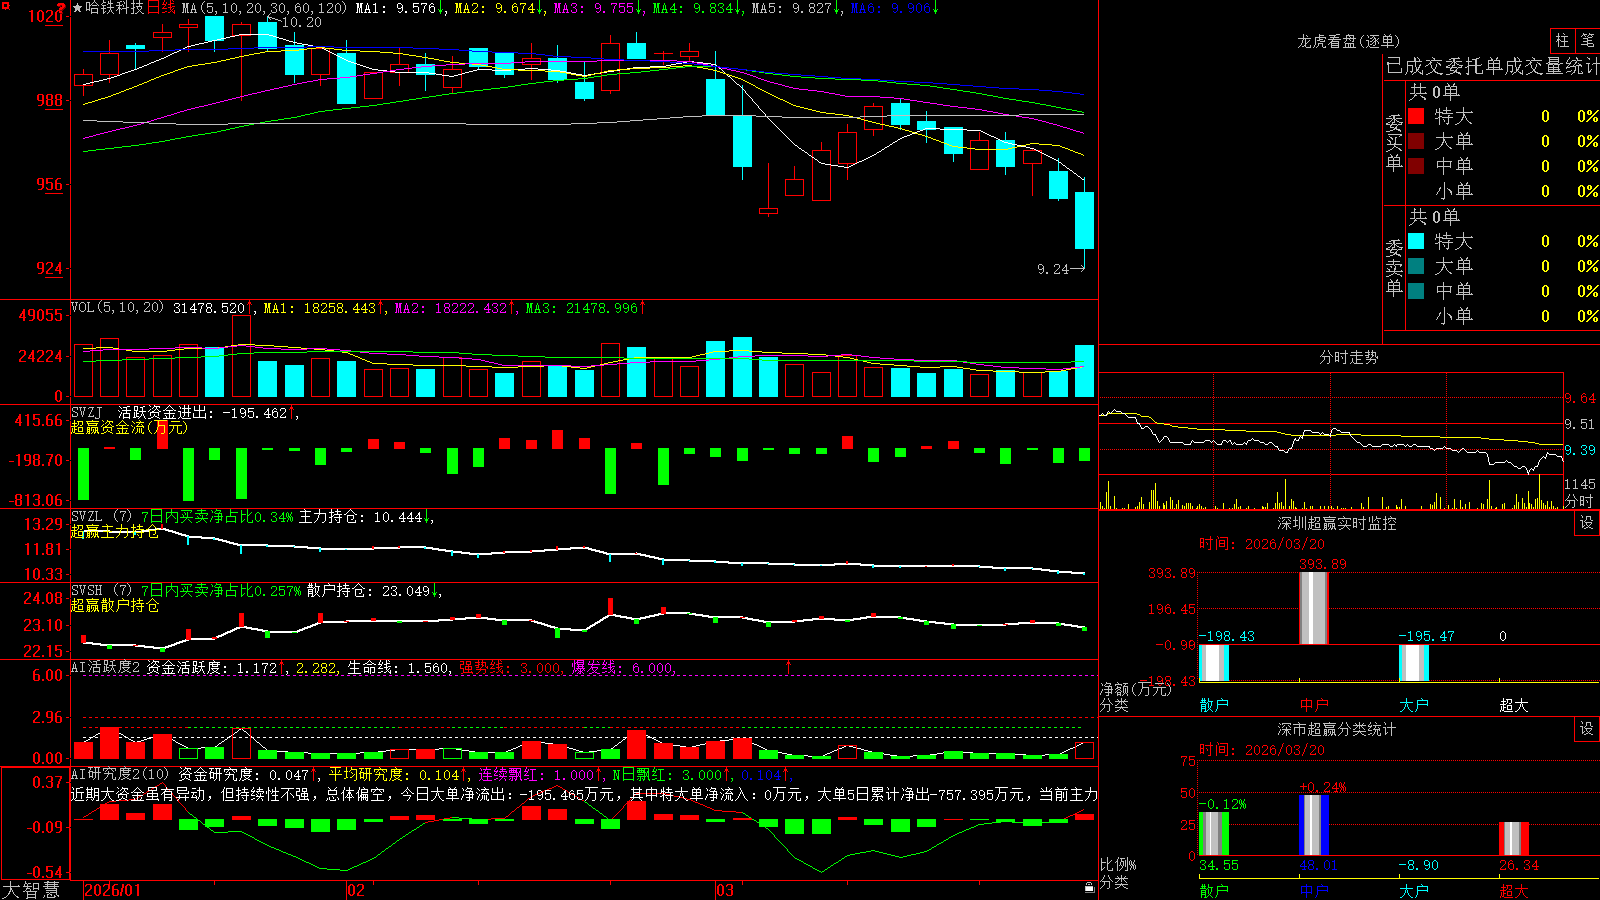Image resolution: width=1600 pixels, height=900 pixels.
Task: Click the 分时走势 panel title
Action: click(x=1348, y=357)
